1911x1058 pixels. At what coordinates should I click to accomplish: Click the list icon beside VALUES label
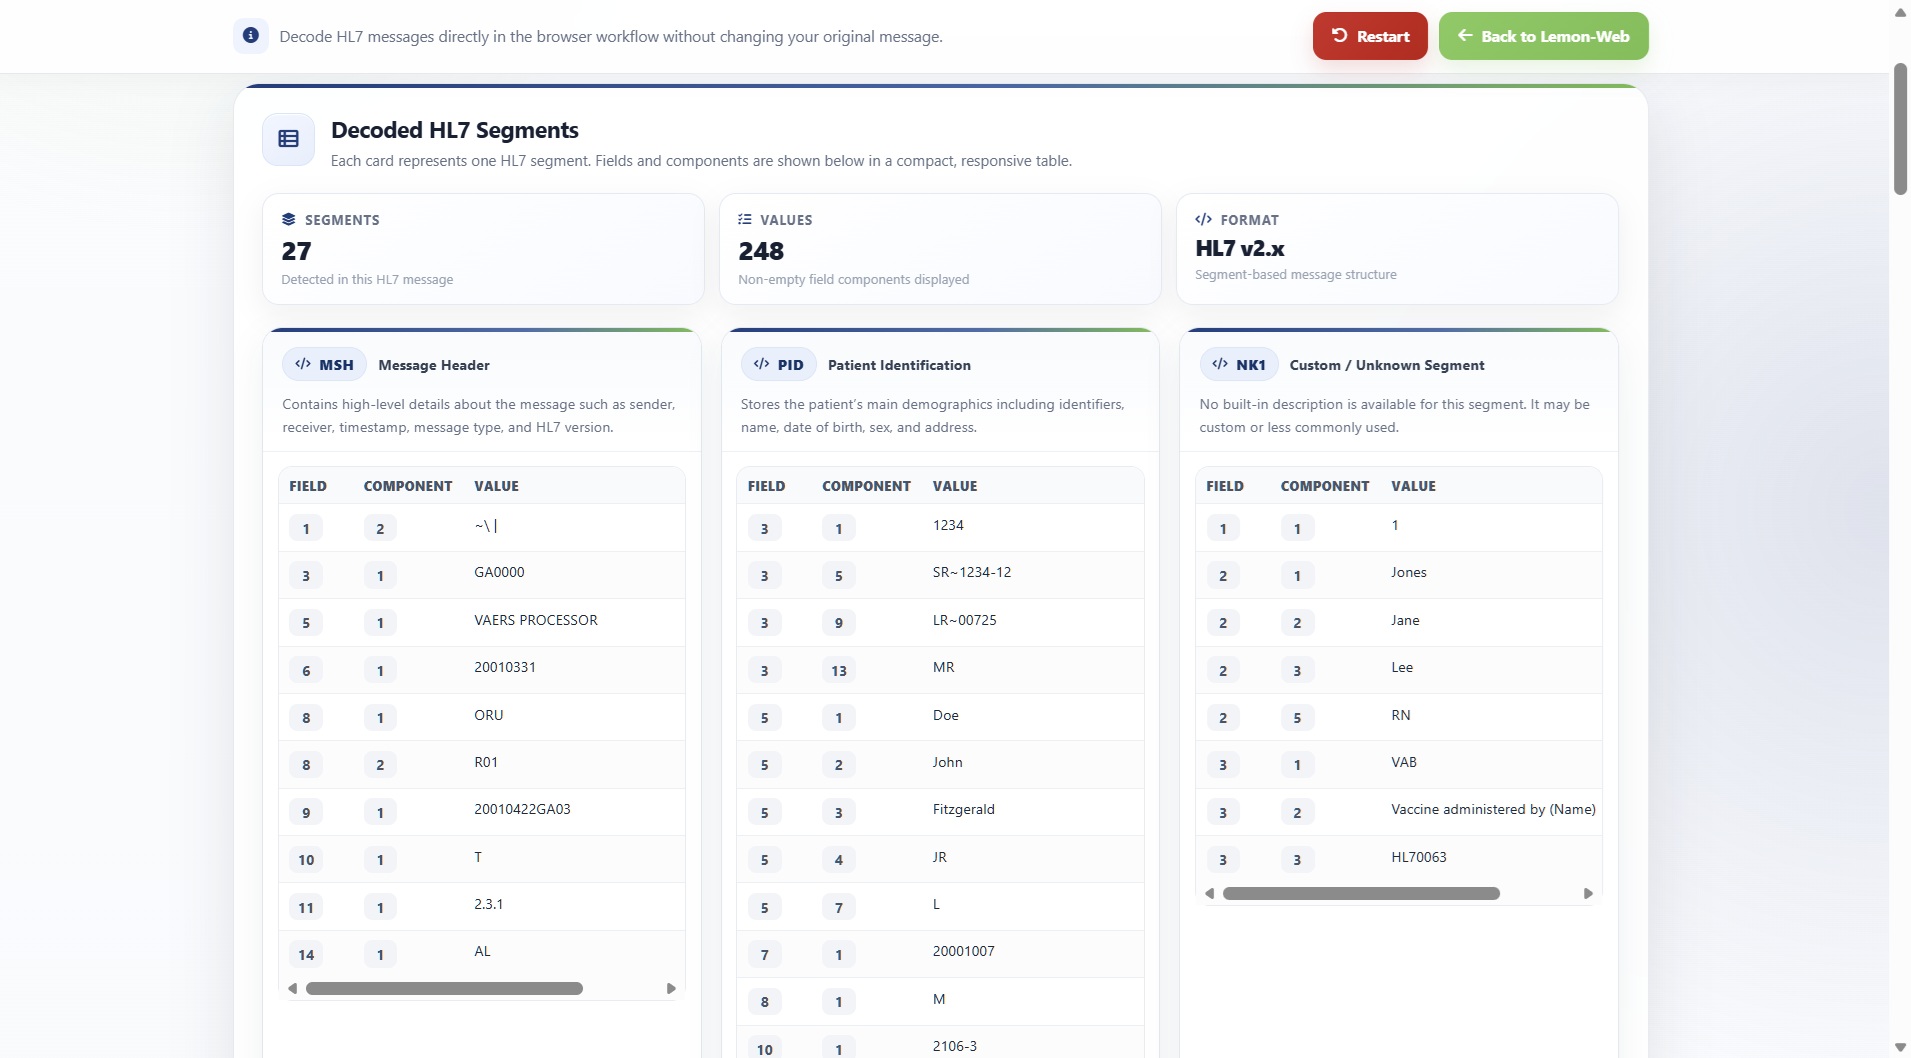click(745, 219)
